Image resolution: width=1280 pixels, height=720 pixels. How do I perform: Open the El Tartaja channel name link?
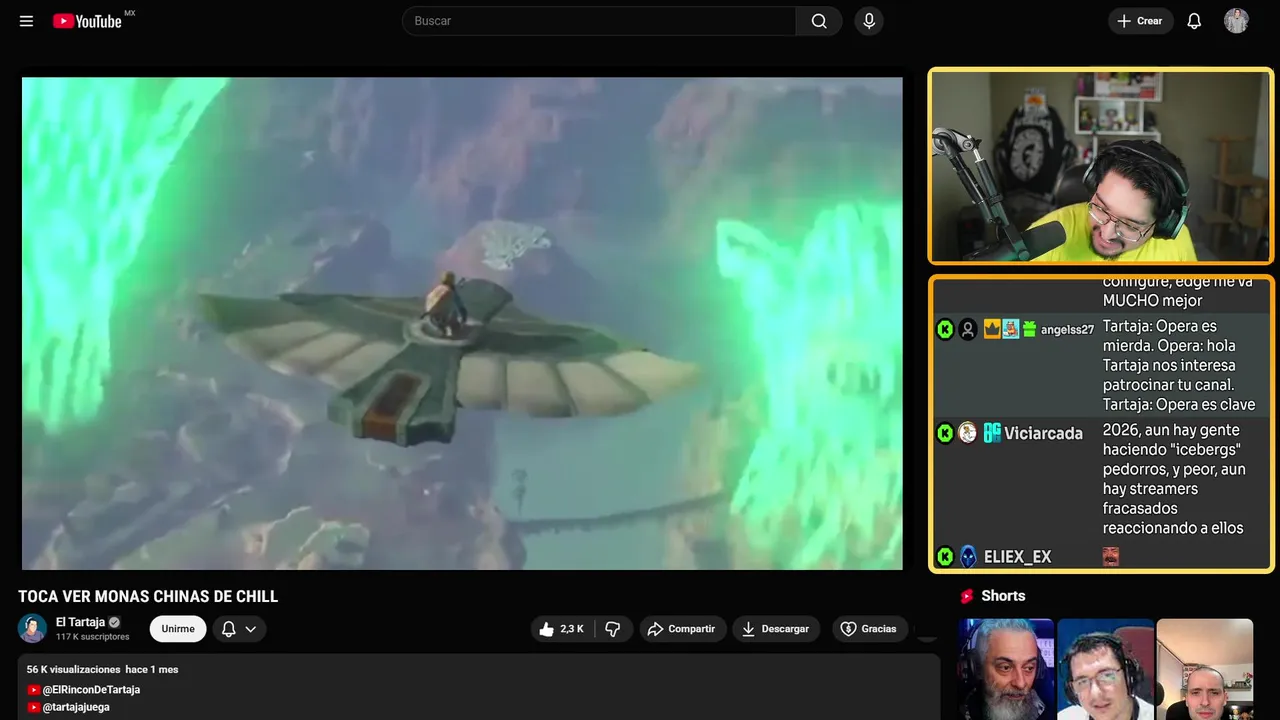(80, 622)
